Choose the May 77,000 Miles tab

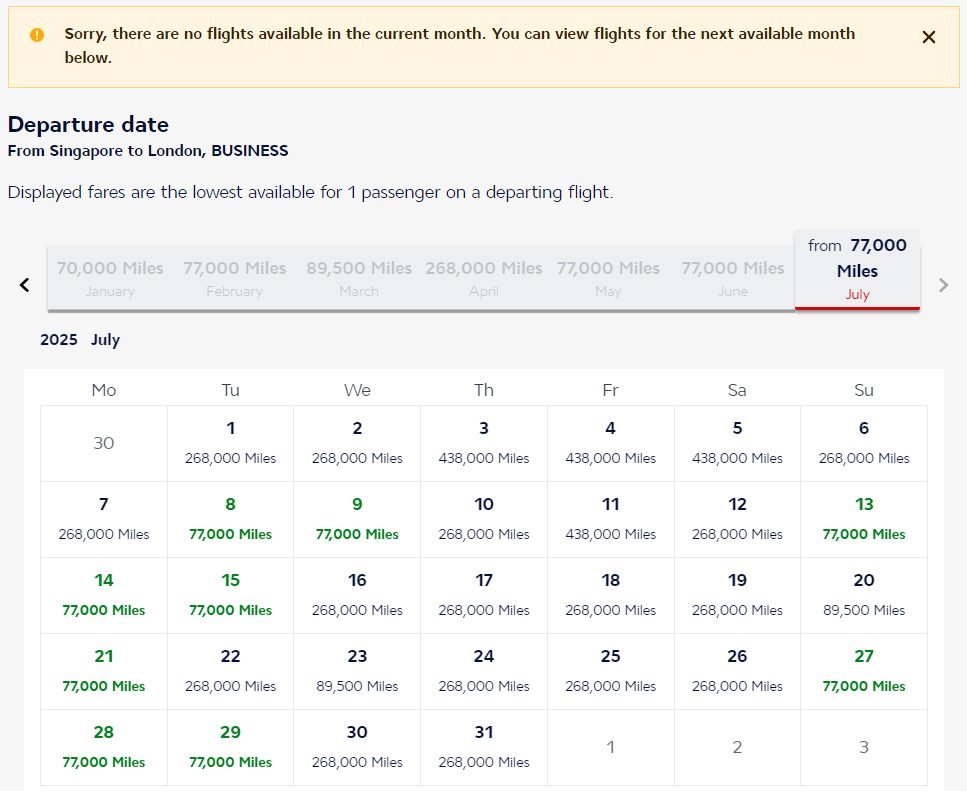coord(608,279)
